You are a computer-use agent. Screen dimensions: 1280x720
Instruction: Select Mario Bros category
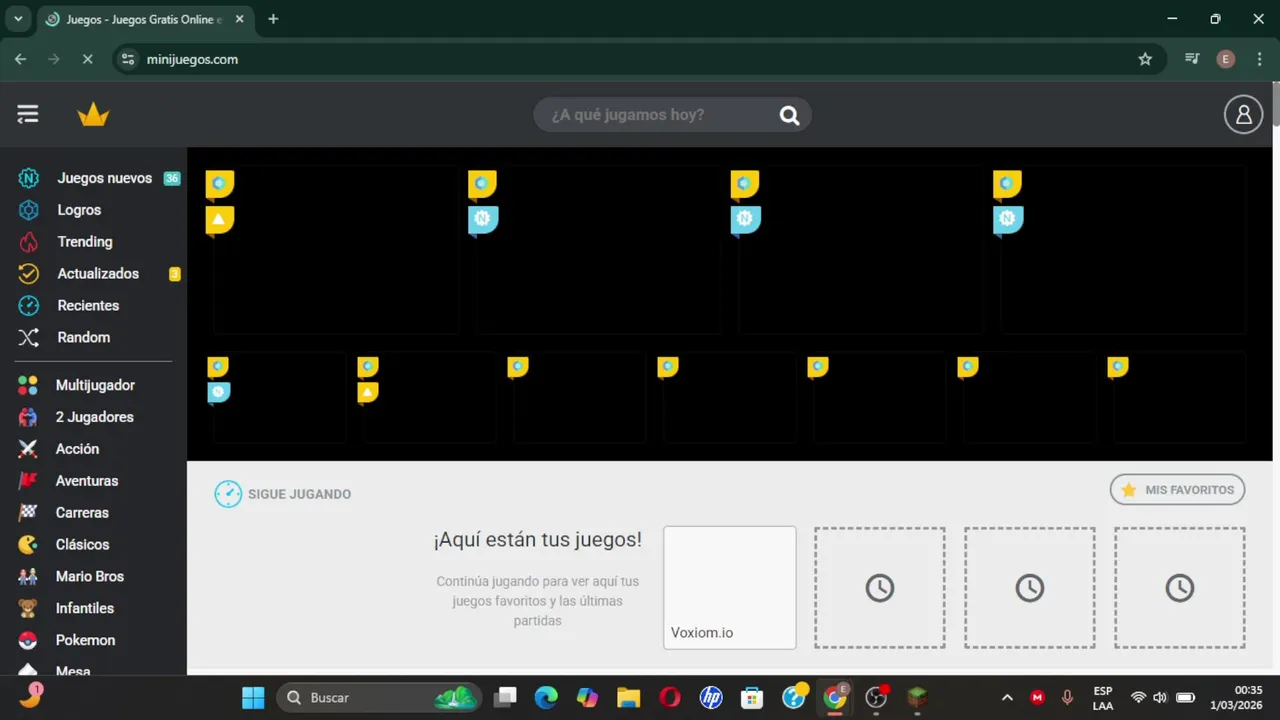[x=90, y=577]
